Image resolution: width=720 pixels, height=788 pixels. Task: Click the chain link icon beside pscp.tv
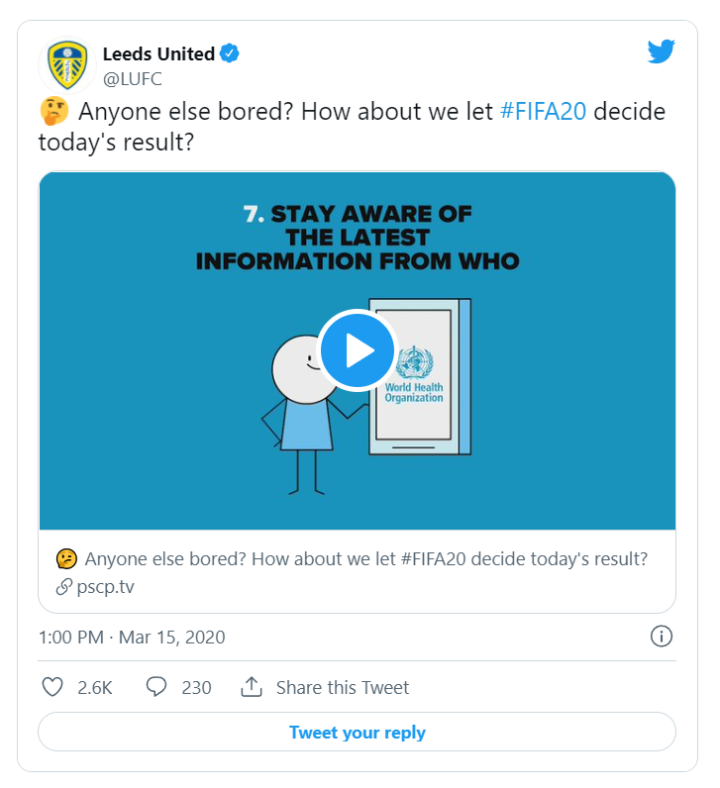pos(65,587)
